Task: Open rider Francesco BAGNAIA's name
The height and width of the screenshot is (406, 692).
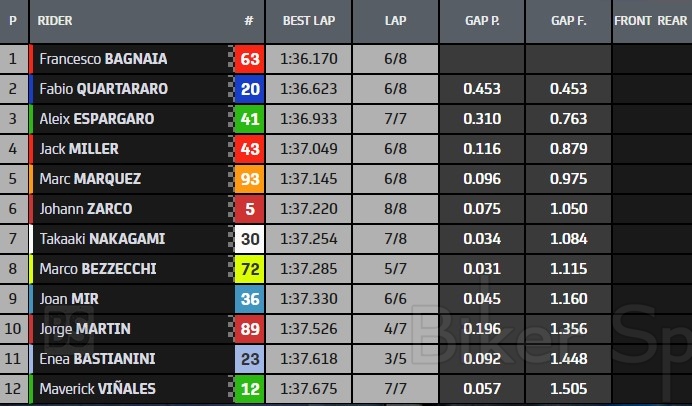Action: [x=103, y=59]
